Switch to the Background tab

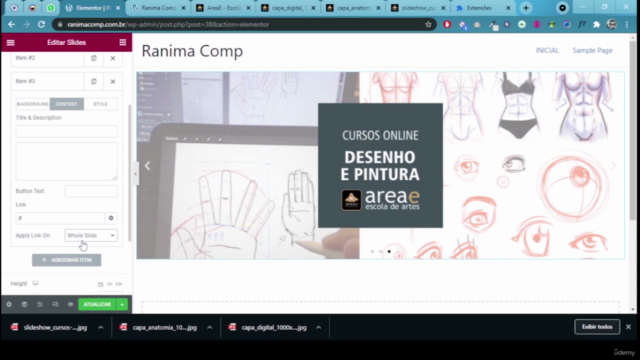33,104
